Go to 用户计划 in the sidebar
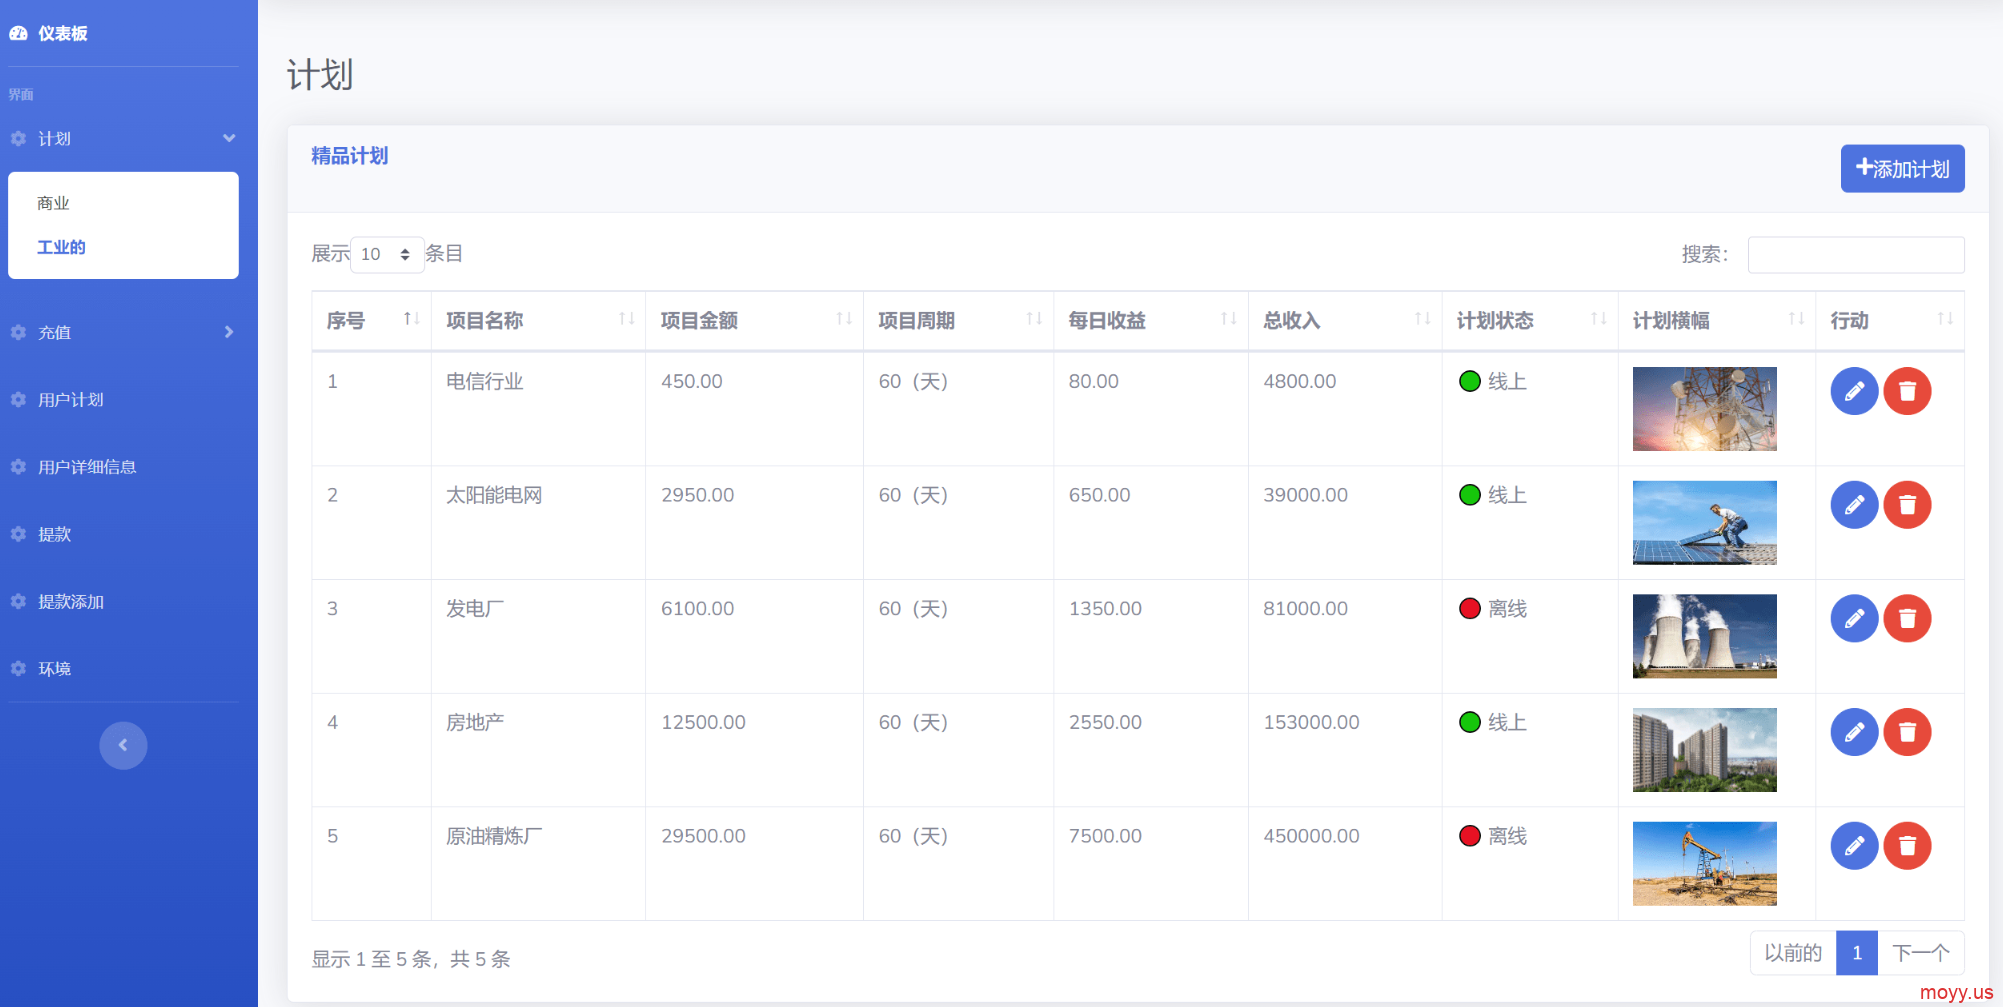2003x1007 pixels. tap(71, 399)
